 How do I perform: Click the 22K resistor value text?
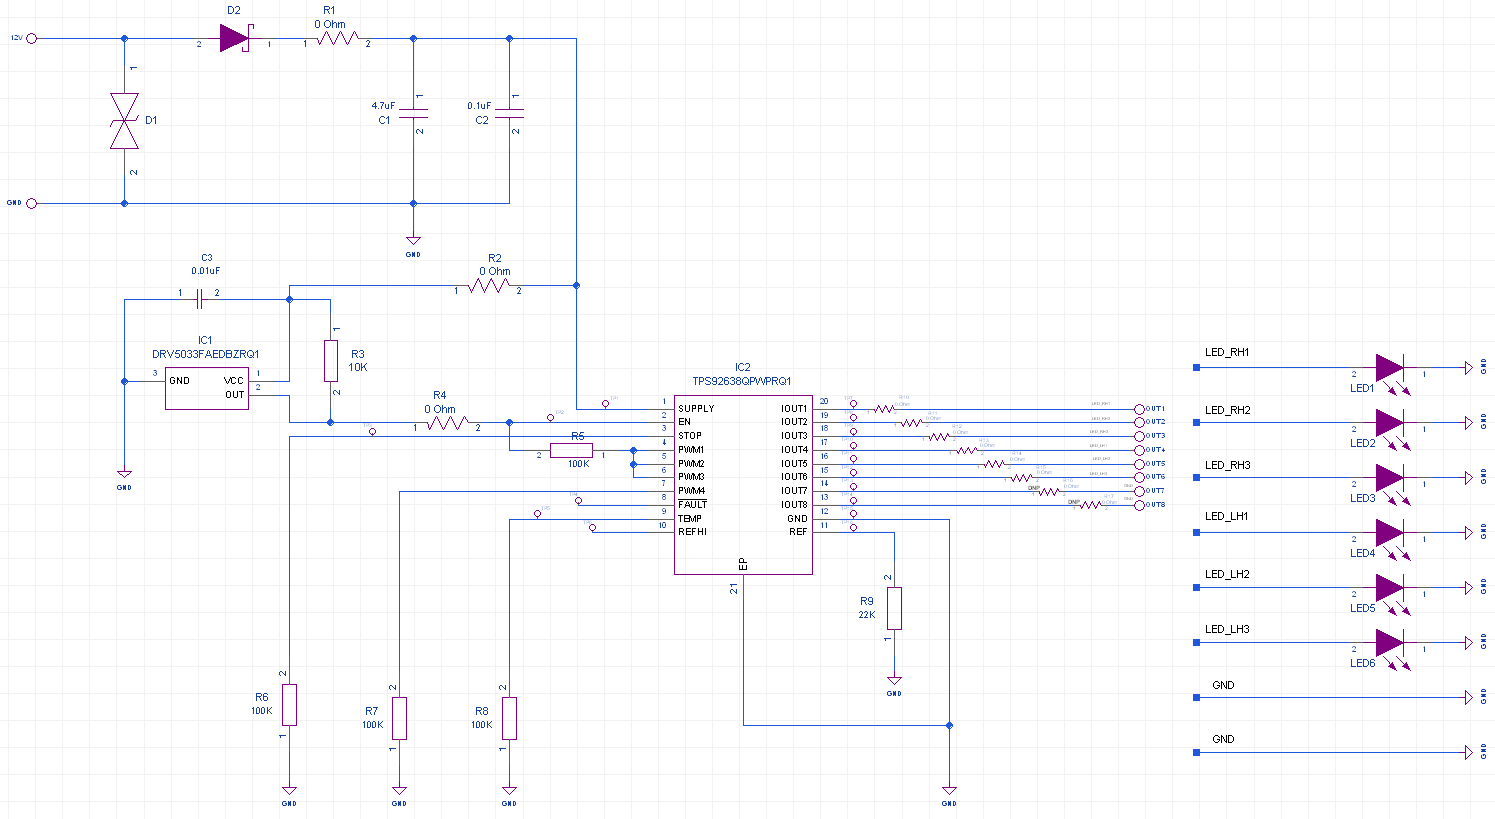point(867,615)
